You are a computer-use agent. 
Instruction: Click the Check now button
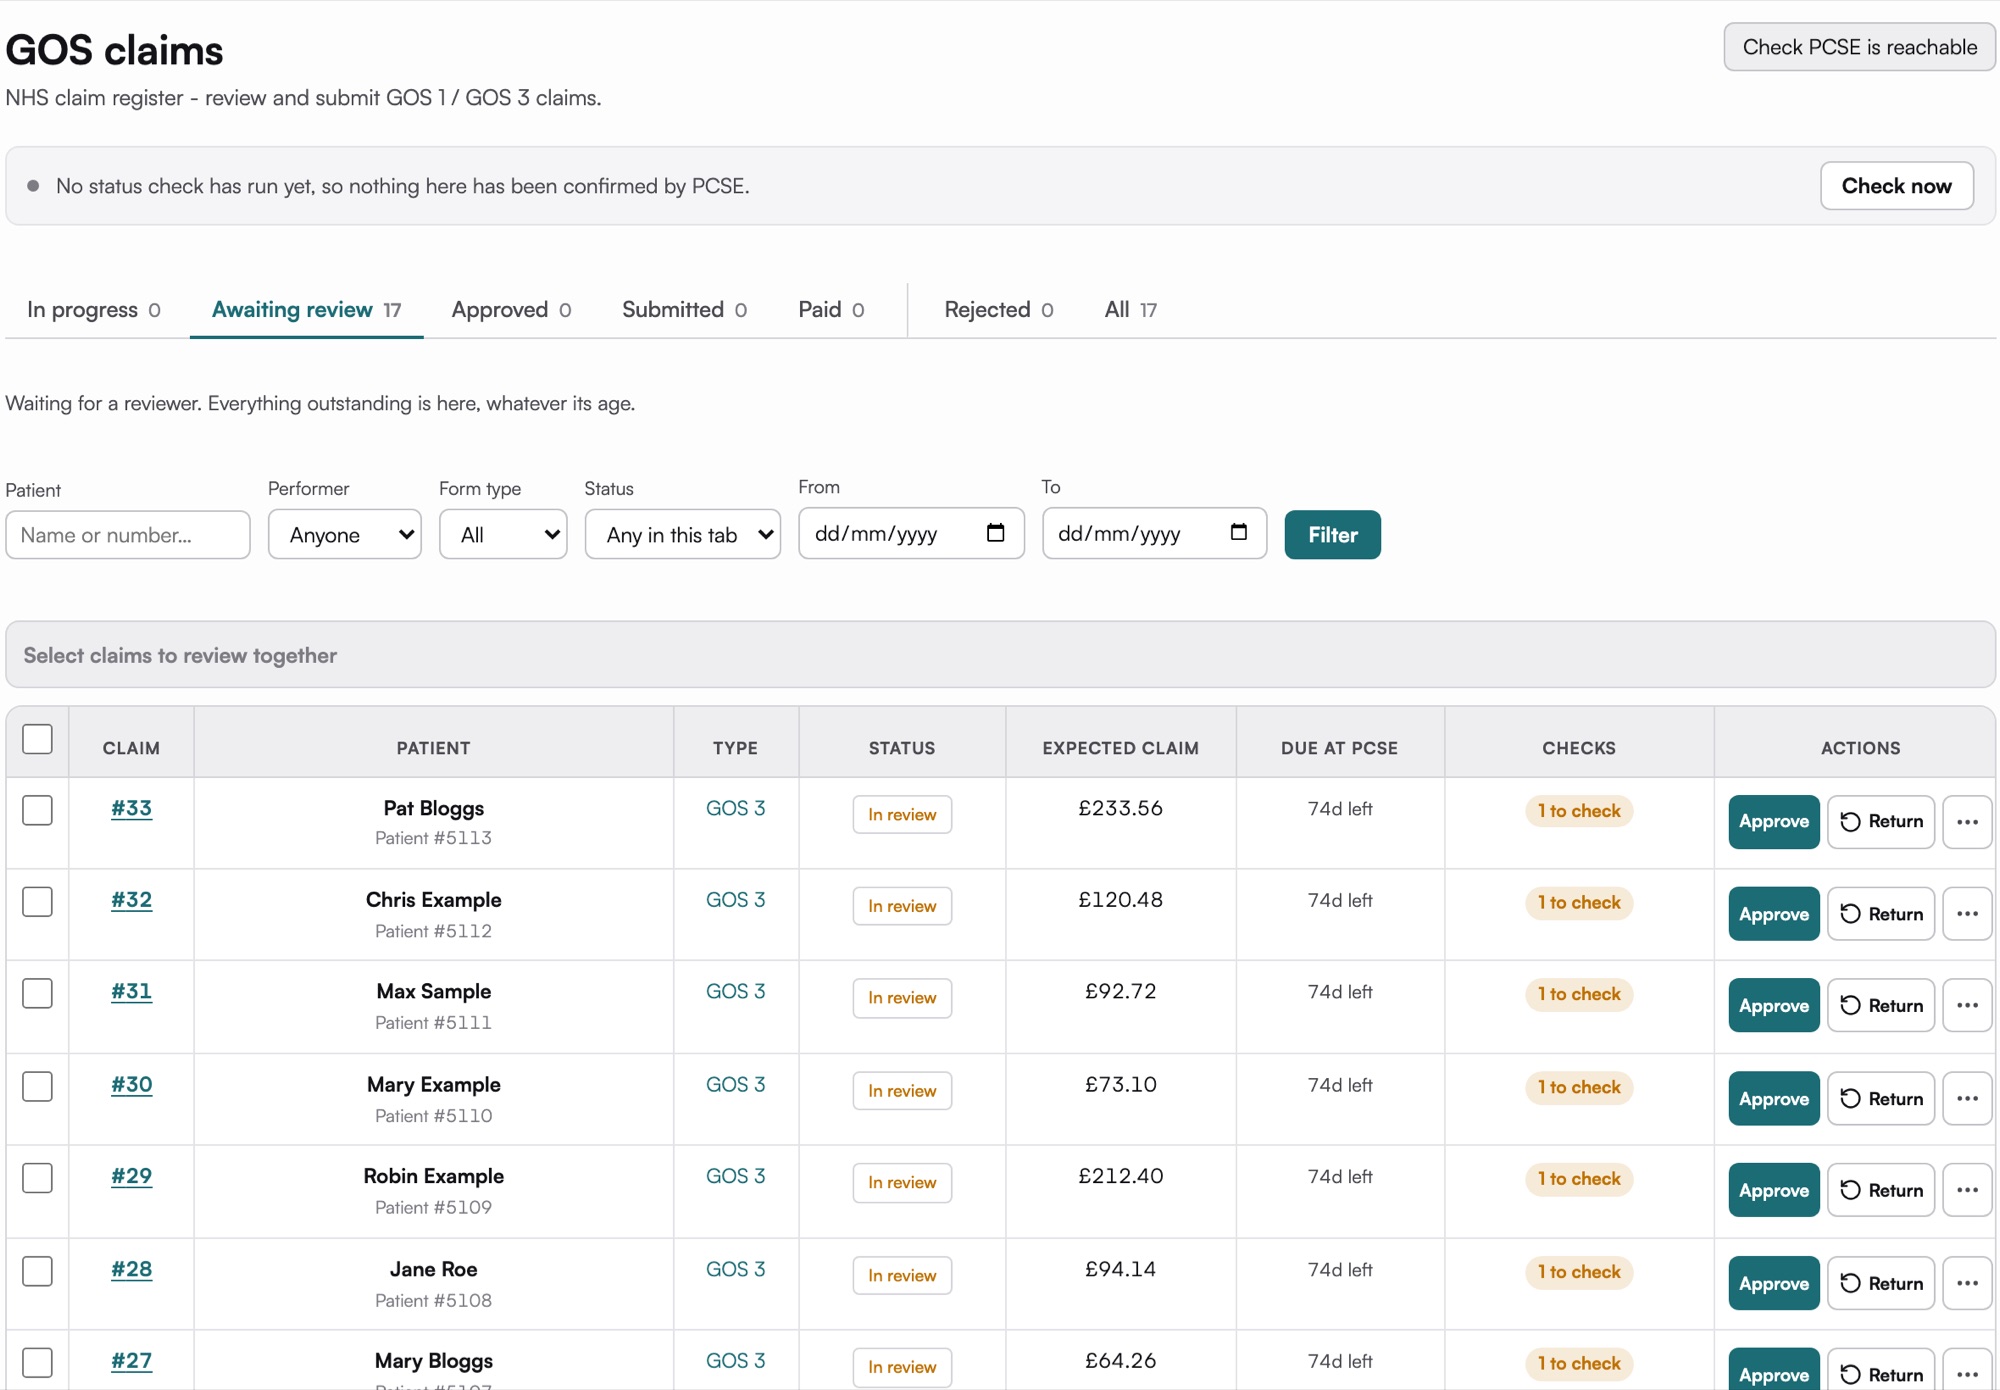pos(1896,186)
